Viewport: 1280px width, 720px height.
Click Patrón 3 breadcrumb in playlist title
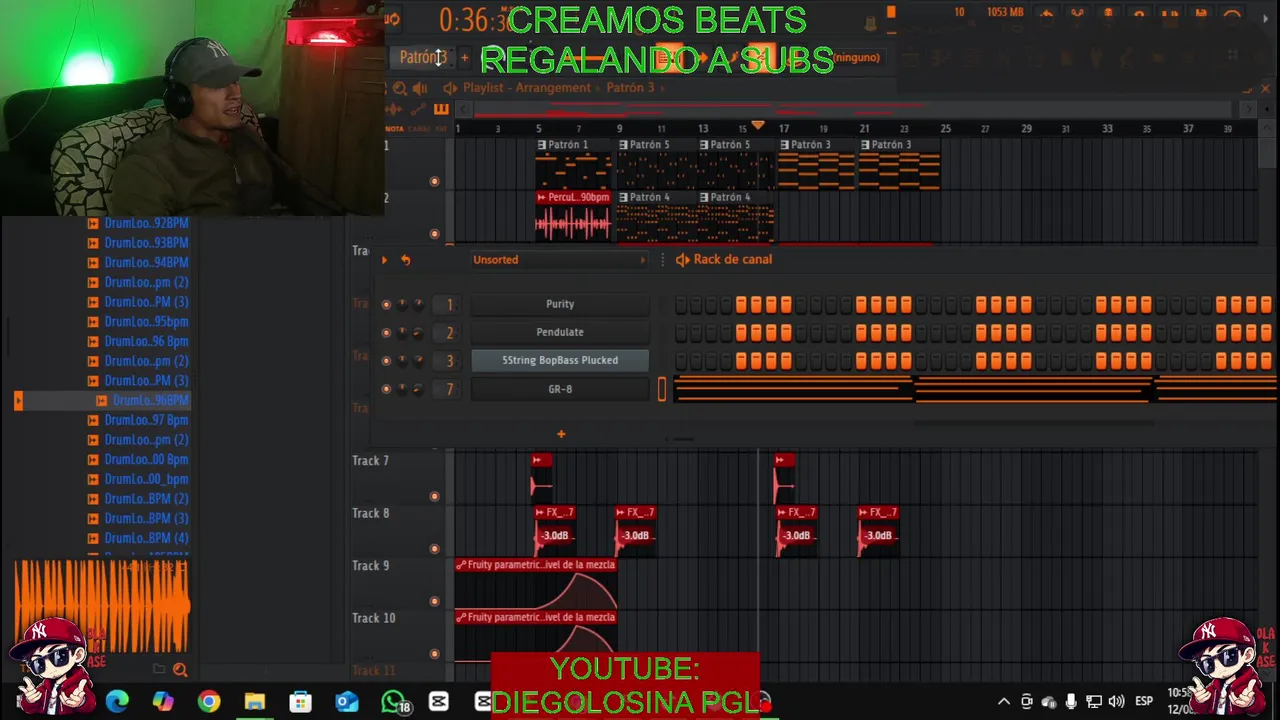(x=630, y=88)
